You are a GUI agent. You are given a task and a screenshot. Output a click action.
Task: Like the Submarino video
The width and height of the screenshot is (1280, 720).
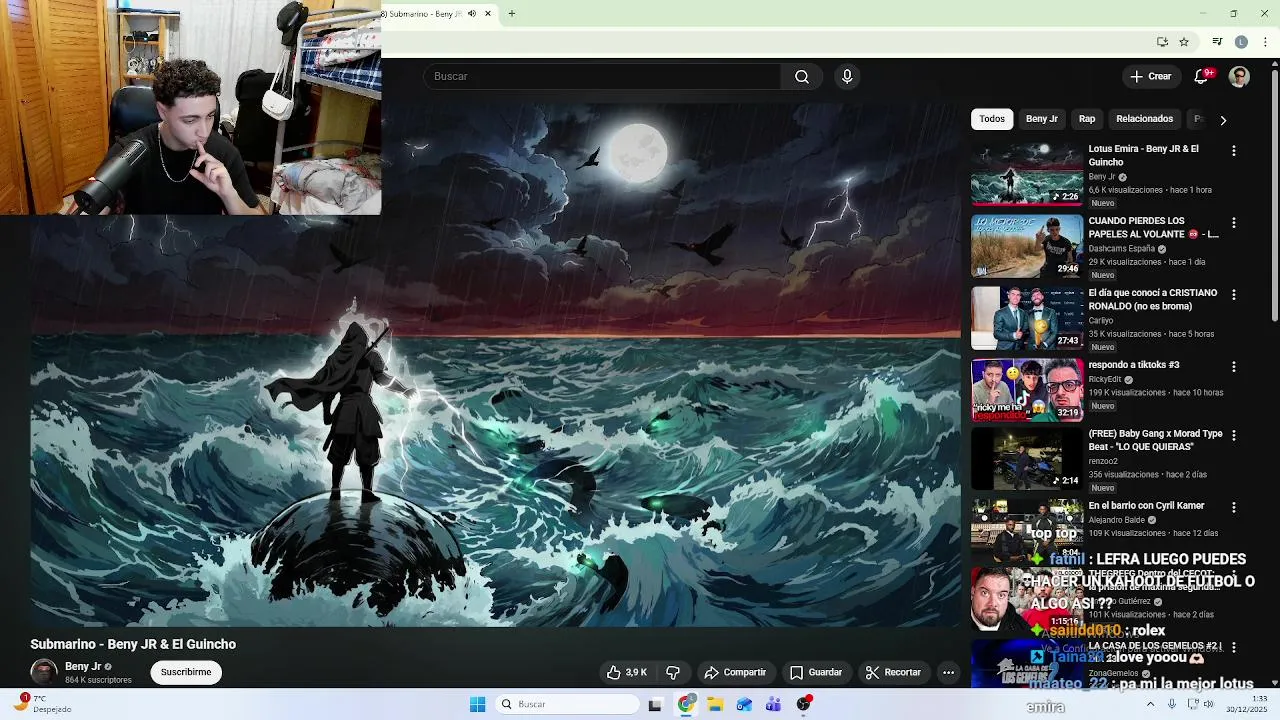click(x=626, y=672)
